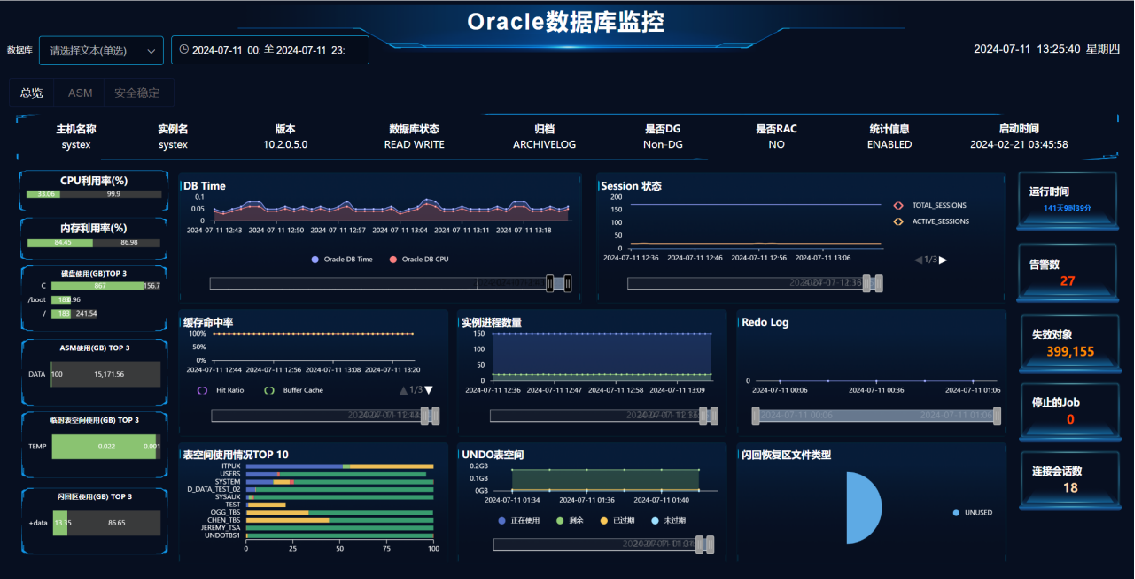
Task: Click the 内存利用率(%) progress bar
Action: pos(93,242)
